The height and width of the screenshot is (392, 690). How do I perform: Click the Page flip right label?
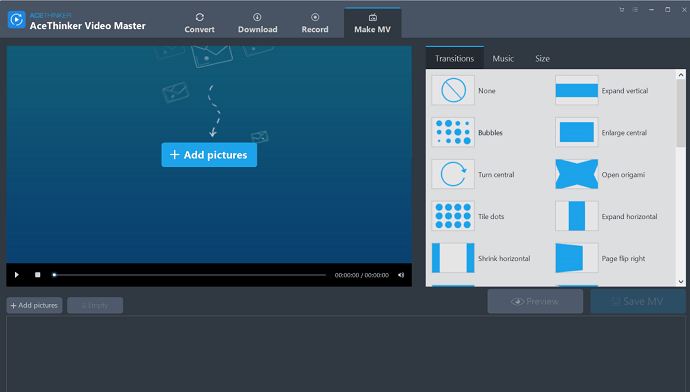[x=623, y=258]
